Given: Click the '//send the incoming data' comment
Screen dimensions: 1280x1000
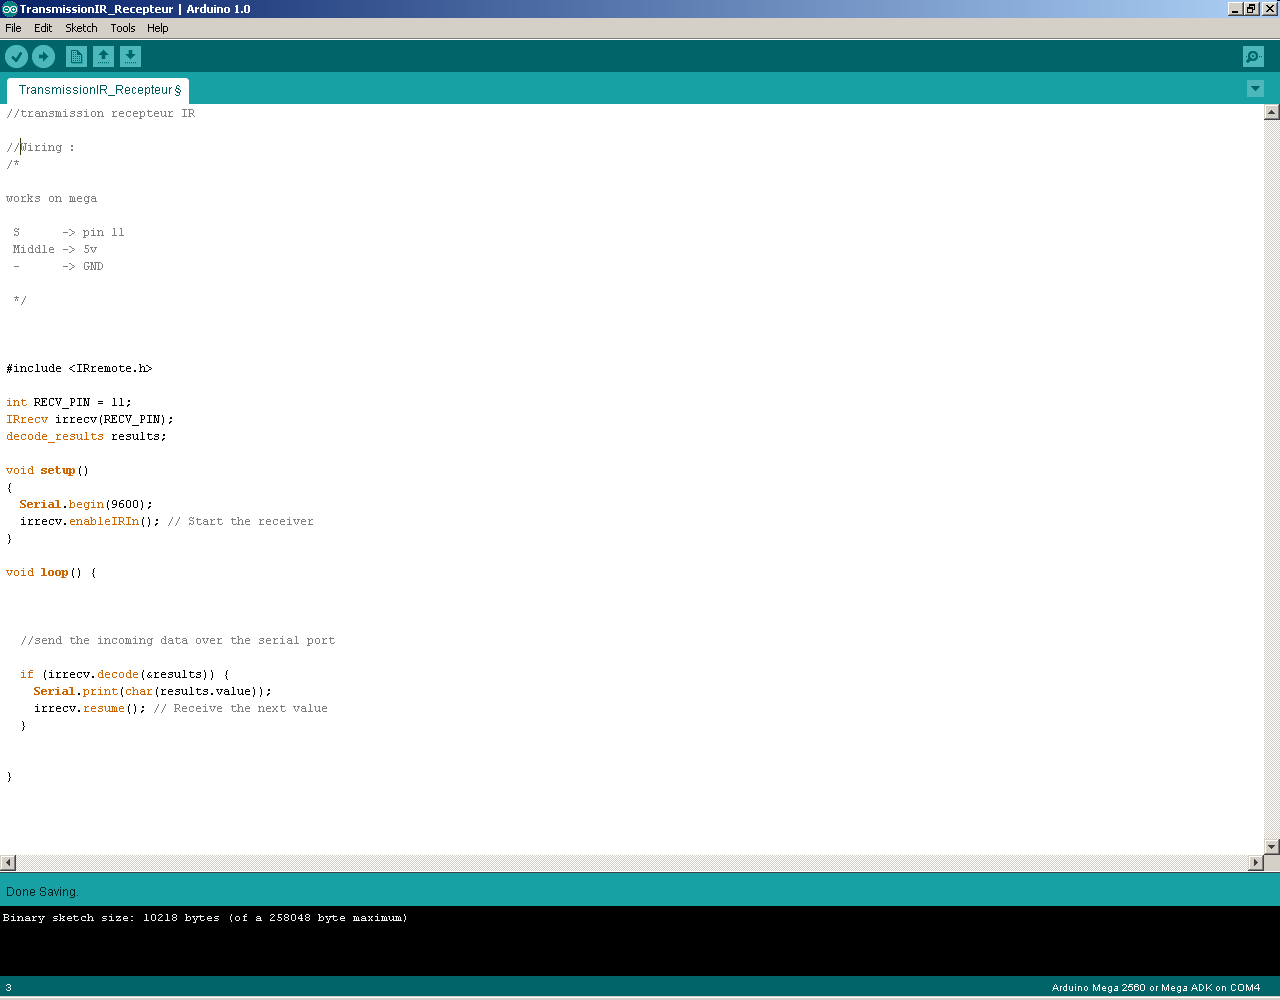Looking at the screenshot, I should coord(177,640).
